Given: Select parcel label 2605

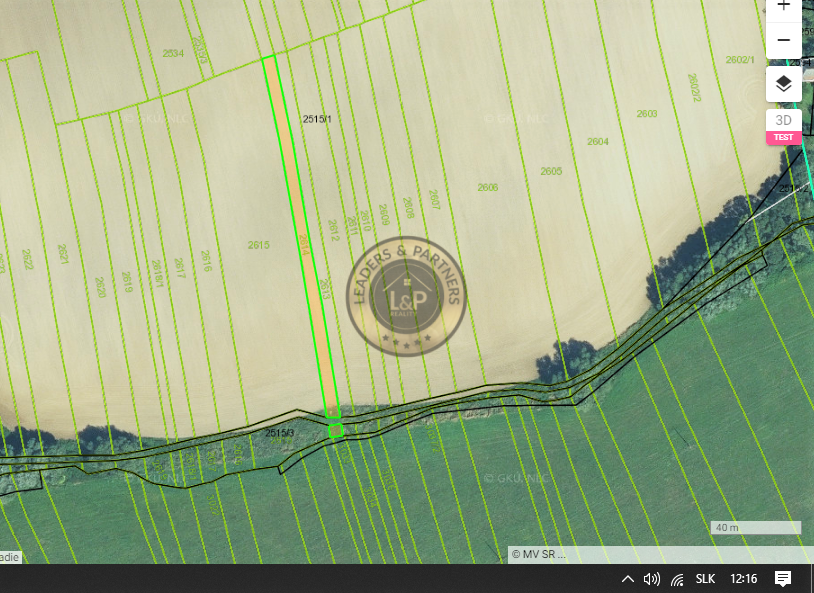Looking at the screenshot, I should [551, 171].
